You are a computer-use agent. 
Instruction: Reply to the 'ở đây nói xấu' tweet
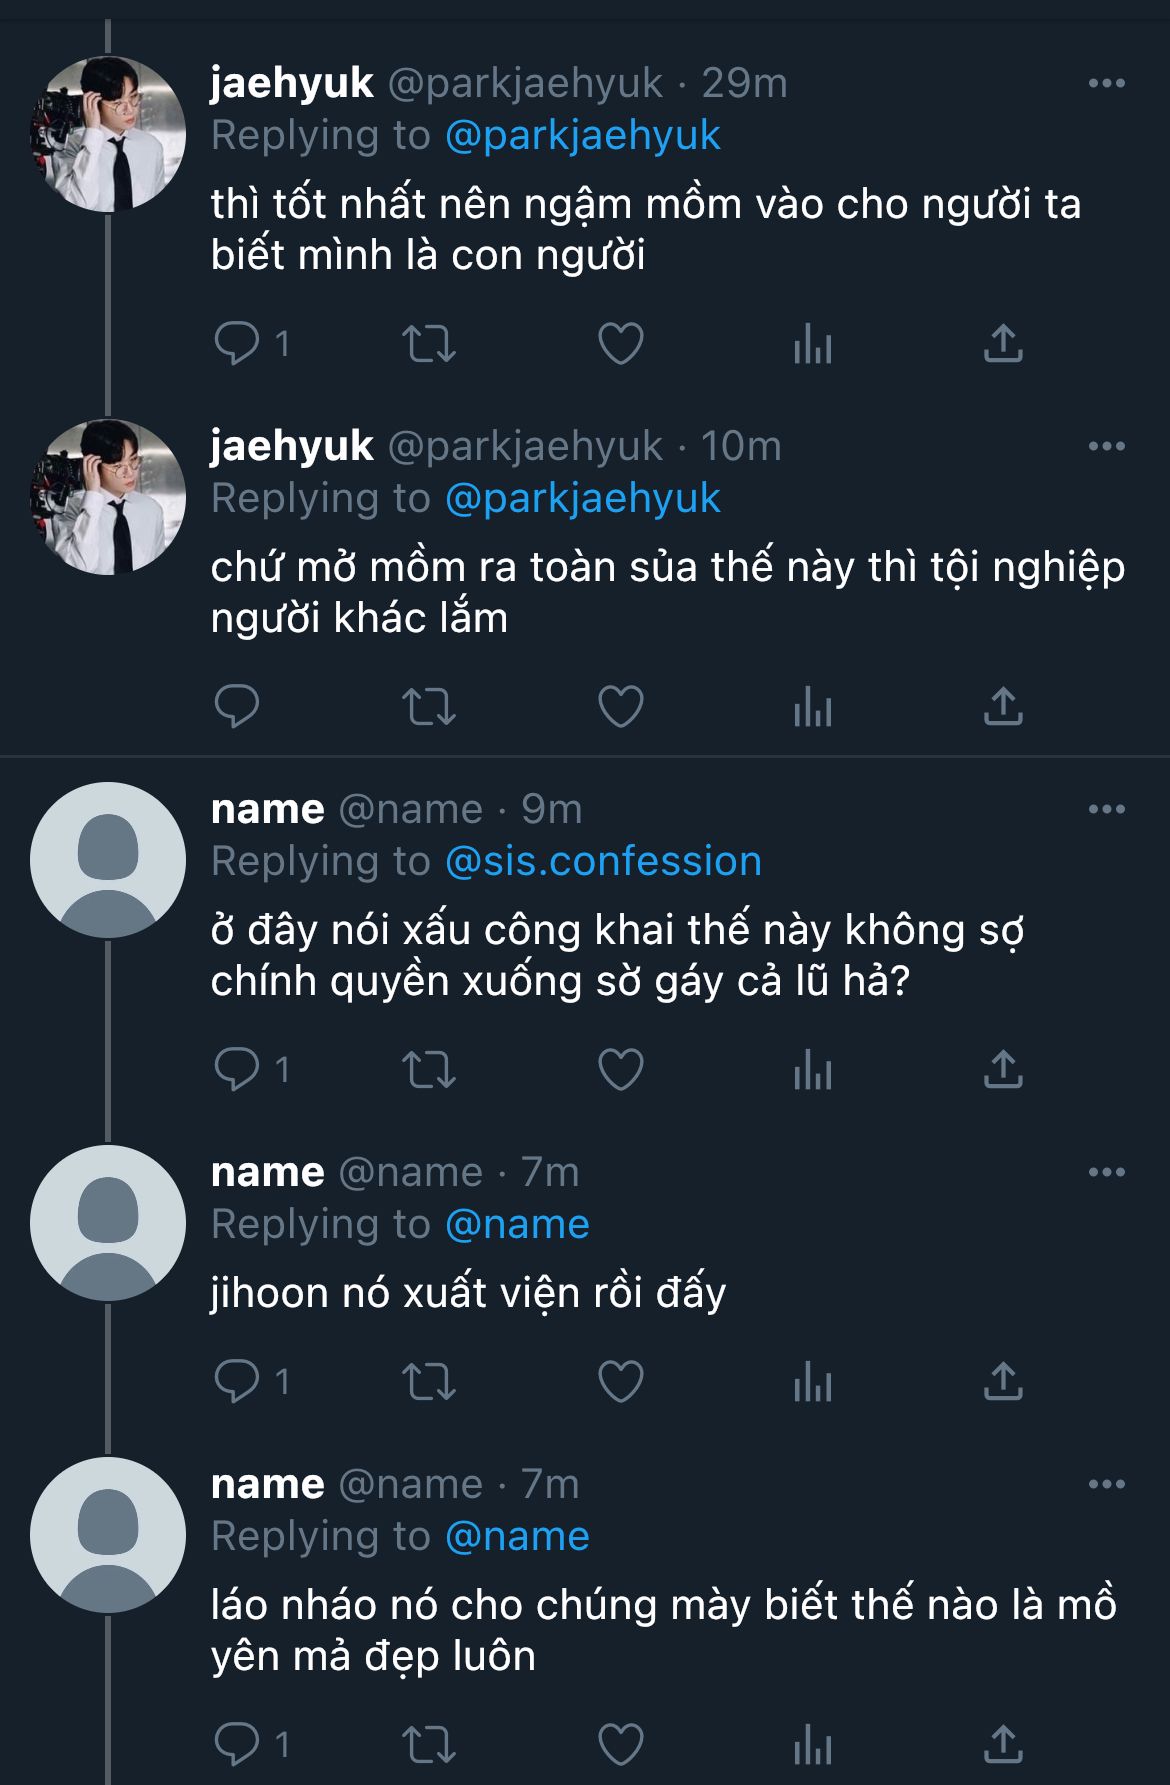coord(237,1070)
